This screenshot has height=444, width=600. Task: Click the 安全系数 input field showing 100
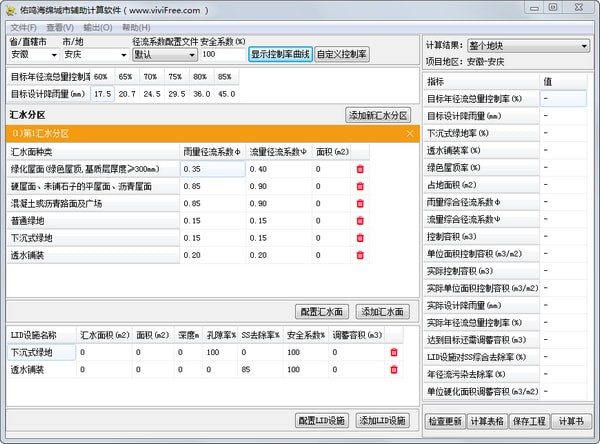[222, 55]
